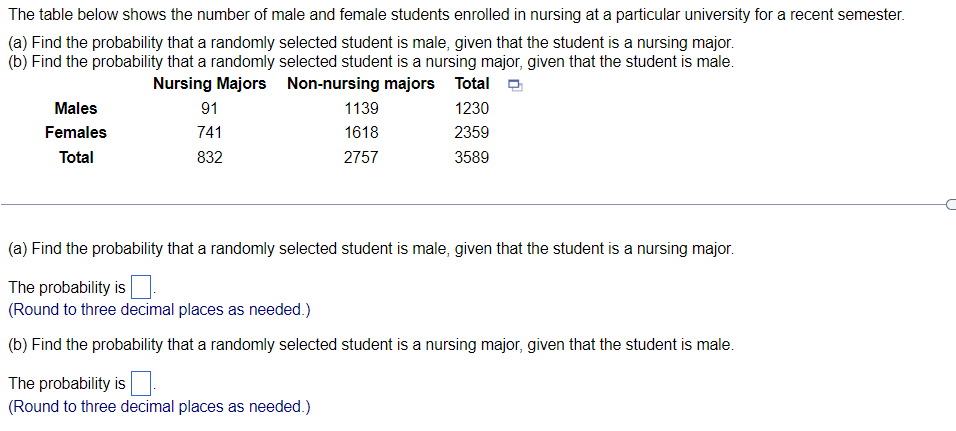956x431 pixels.
Task: Open the table pop-out icon beside Total
Action: click(515, 86)
